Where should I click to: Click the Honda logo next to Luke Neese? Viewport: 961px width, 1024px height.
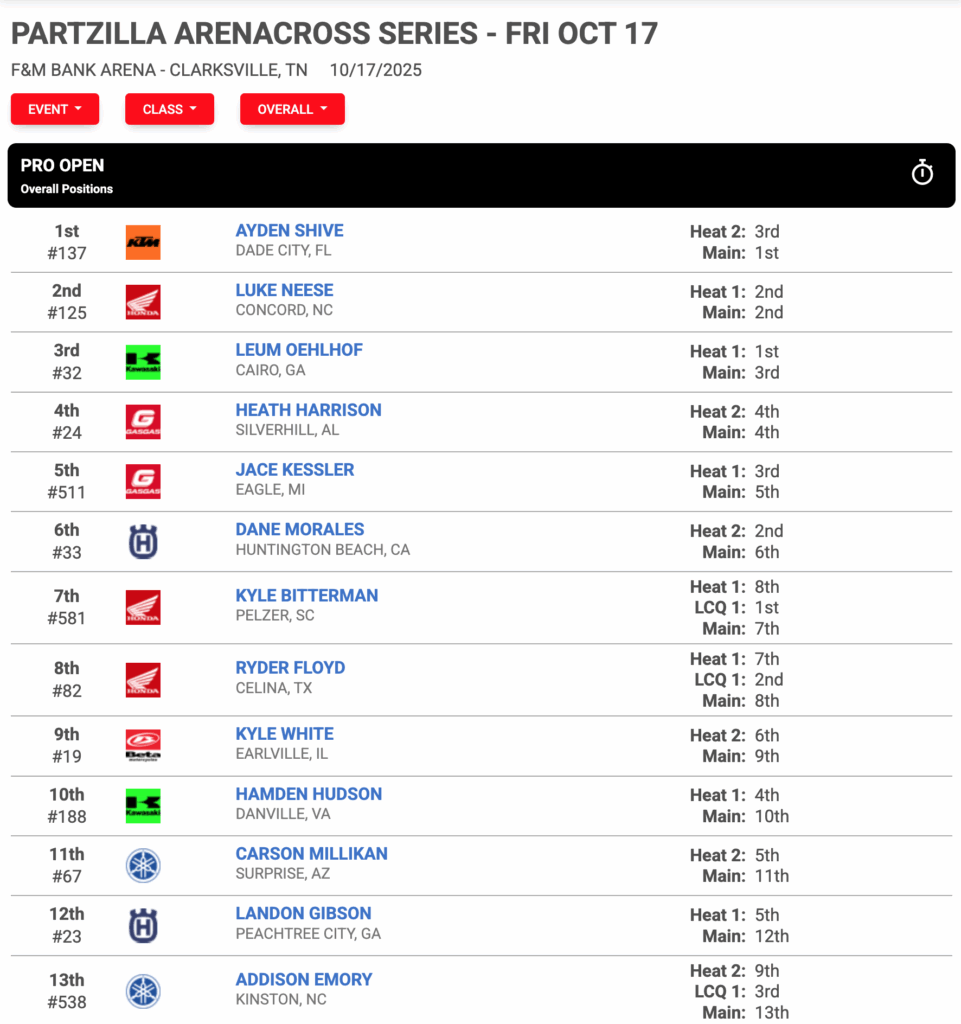[x=143, y=302]
